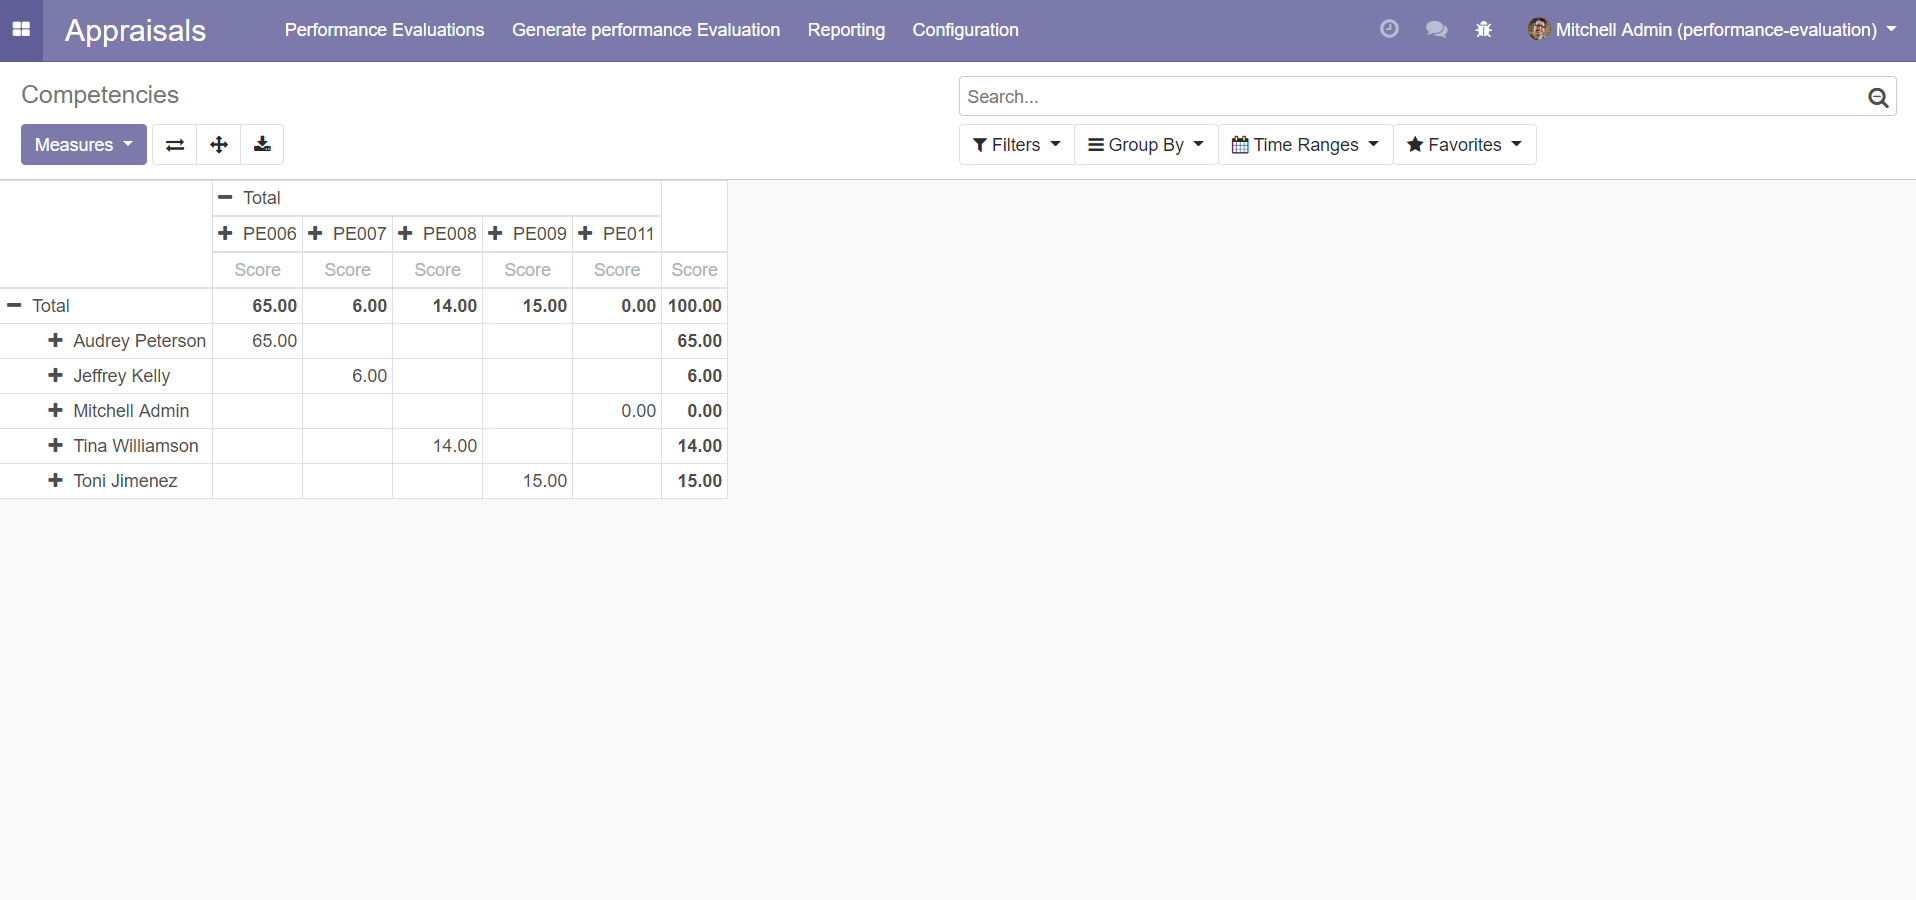1916x900 pixels.
Task: Open the Measures dropdown
Action: point(84,145)
